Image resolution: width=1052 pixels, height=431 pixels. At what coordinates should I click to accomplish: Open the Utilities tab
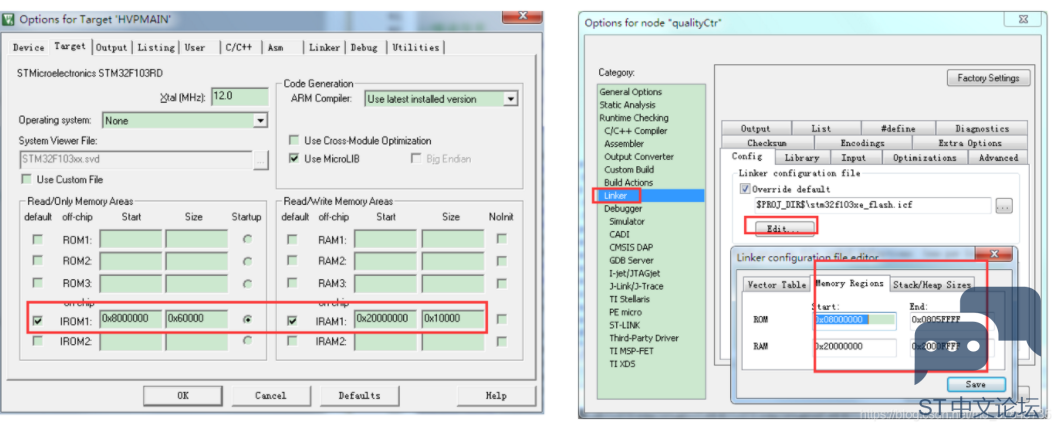tap(416, 48)
